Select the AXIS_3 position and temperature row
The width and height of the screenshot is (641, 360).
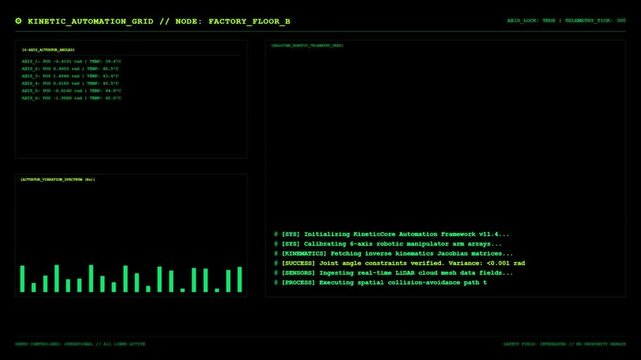click(70, 76)
